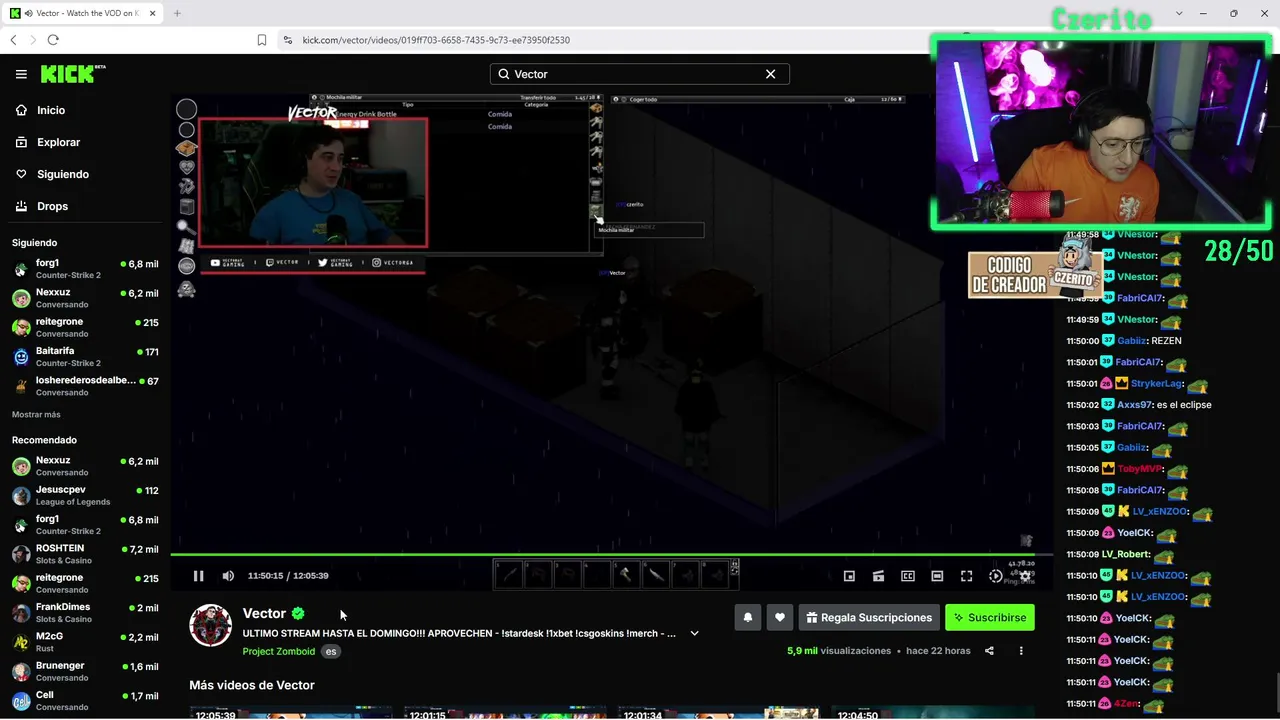Select the Kick VOD browser tab
The height and width of the screenshot is (720, 1280).
[84, 13]
